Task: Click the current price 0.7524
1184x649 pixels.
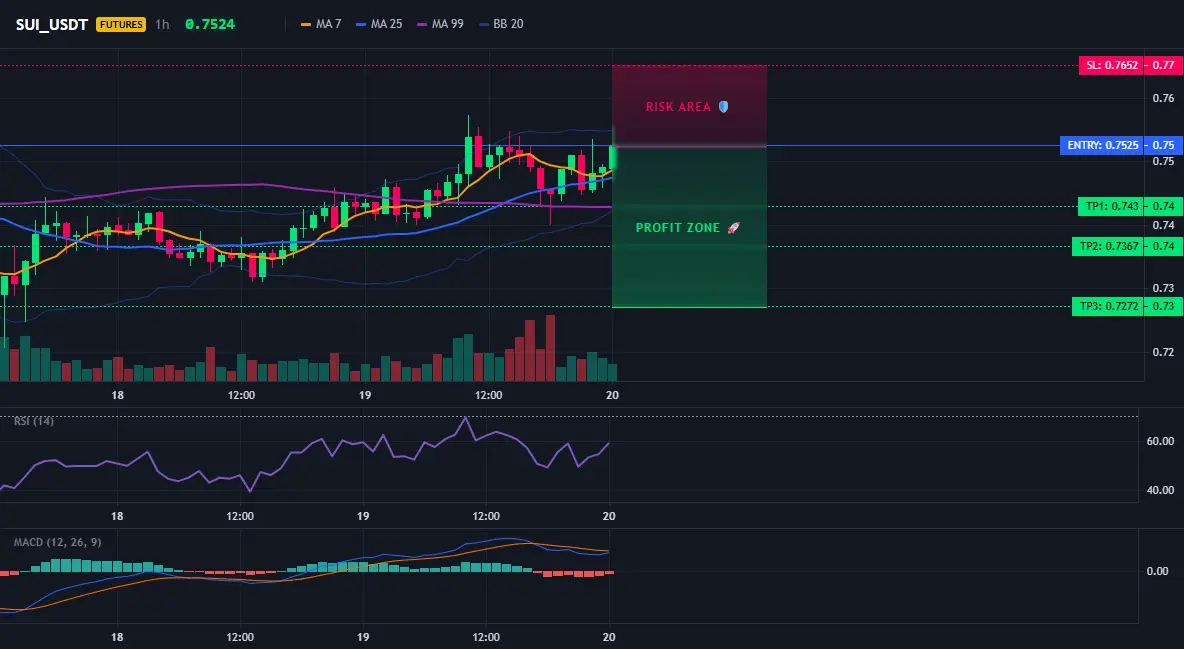Action: tap(210, 24)
